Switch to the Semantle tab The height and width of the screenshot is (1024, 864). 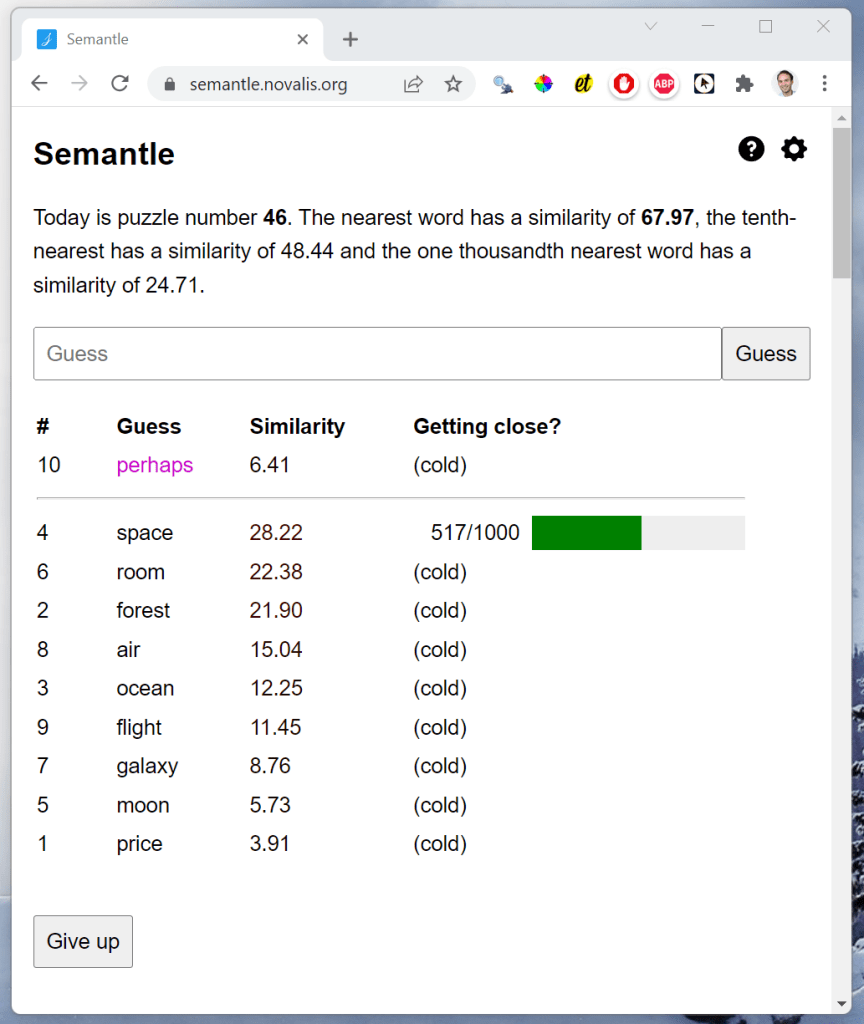click(x=160, y=40)
